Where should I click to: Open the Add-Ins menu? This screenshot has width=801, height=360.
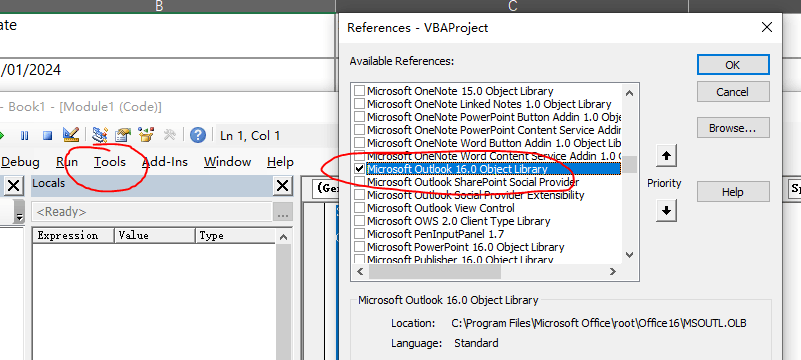(x=164, y=162)
